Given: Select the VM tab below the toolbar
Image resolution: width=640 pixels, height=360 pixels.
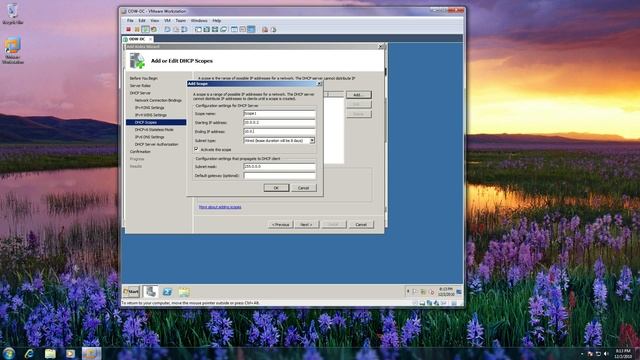Looking at the screenshot, I should (x=138, y=39).
